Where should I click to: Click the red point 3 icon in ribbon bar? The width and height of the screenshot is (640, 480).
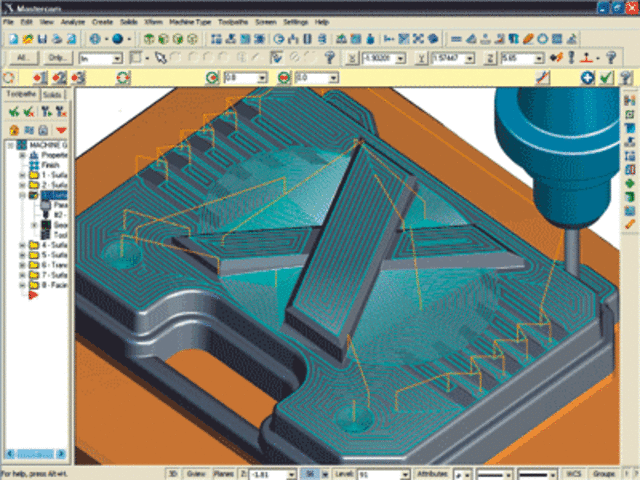pyautogui.click(x=78, y=78)
